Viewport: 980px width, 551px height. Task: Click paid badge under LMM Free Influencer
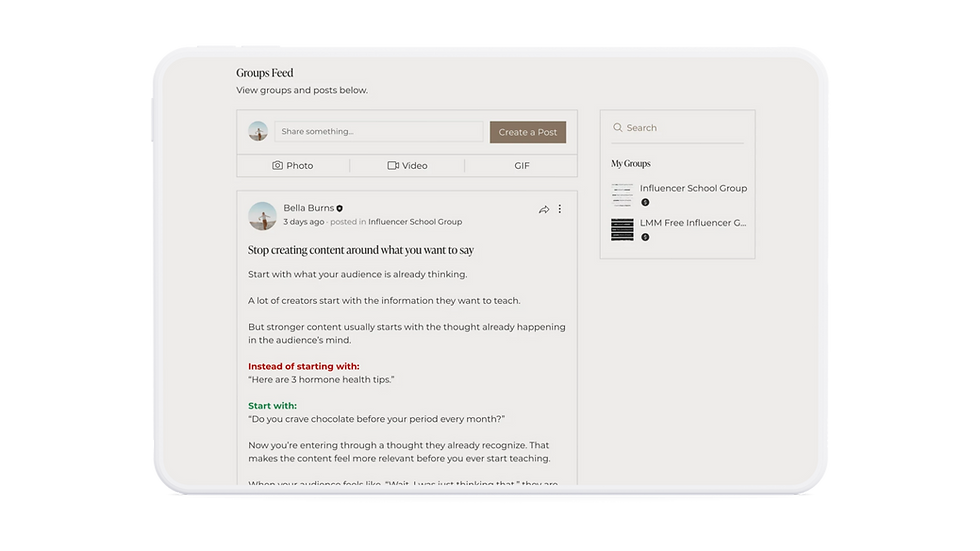point(645,237)
